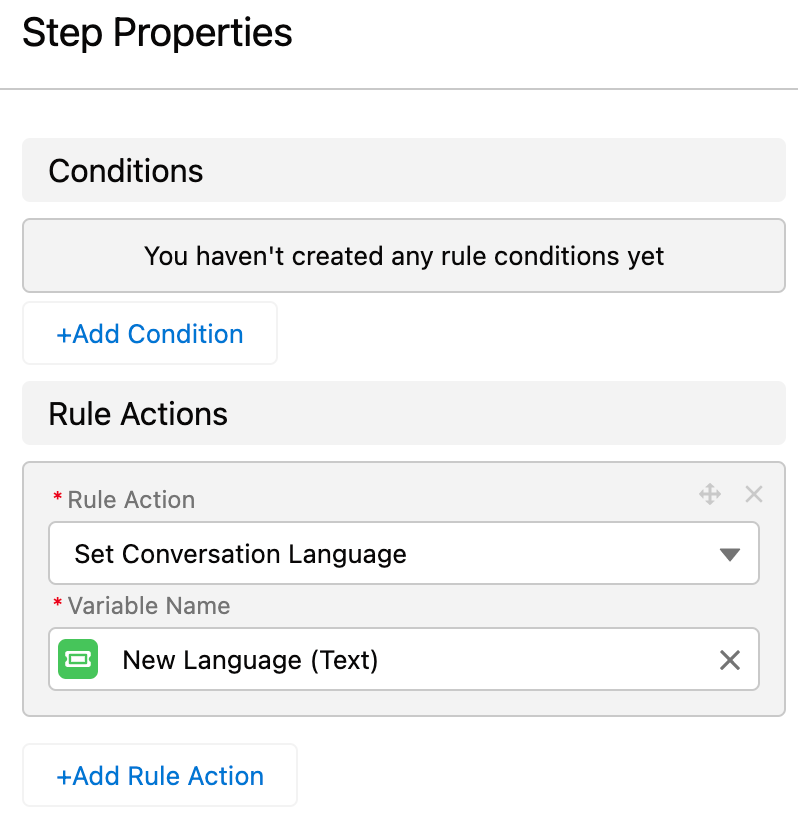Click the Conditions section header

pos(404,170)
